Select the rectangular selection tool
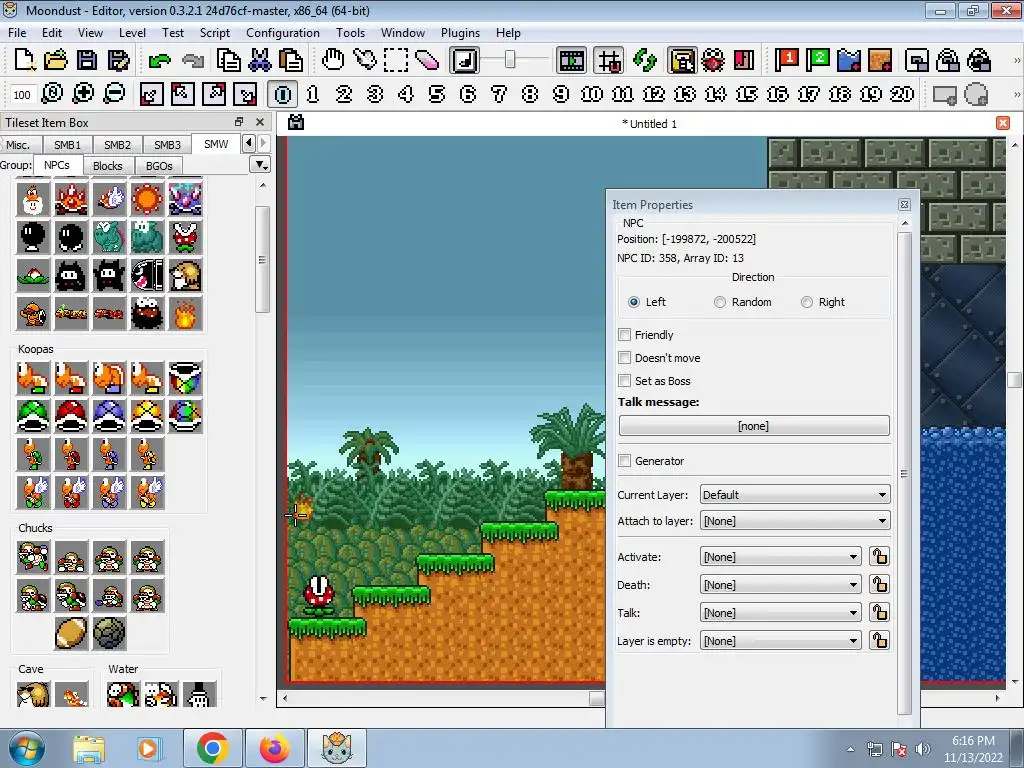 (x=396, y=60)
